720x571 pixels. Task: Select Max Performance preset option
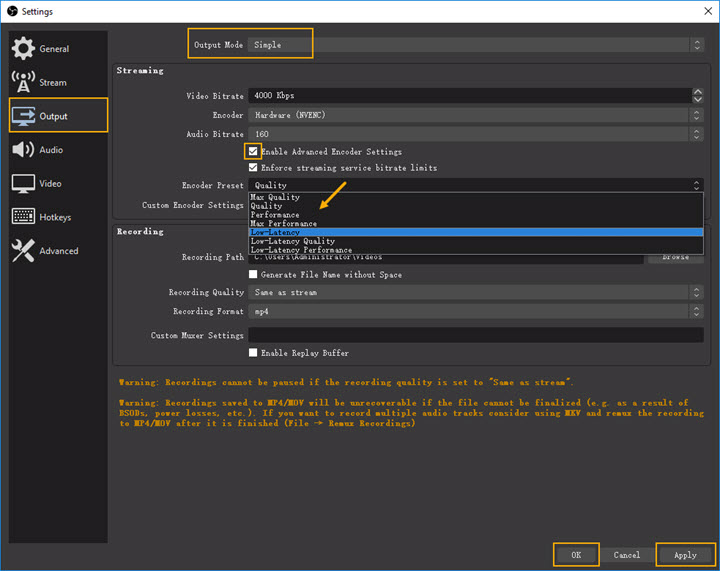point(283,223)
